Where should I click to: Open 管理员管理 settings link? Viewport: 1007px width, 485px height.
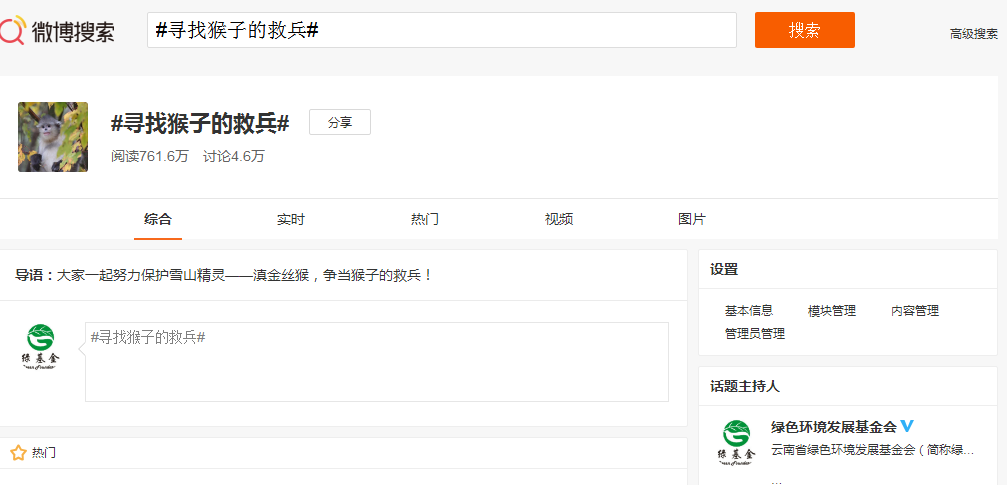[755, 334]
